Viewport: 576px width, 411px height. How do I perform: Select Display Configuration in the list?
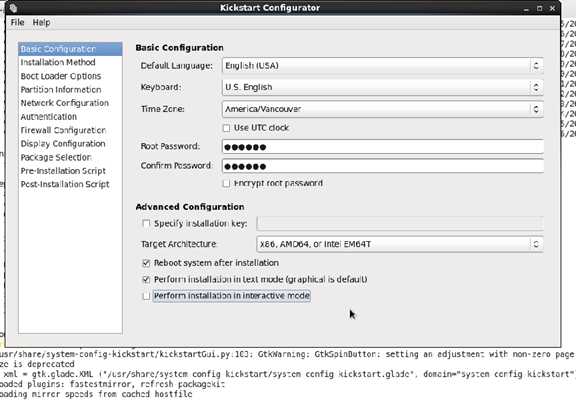click(70, 144)
